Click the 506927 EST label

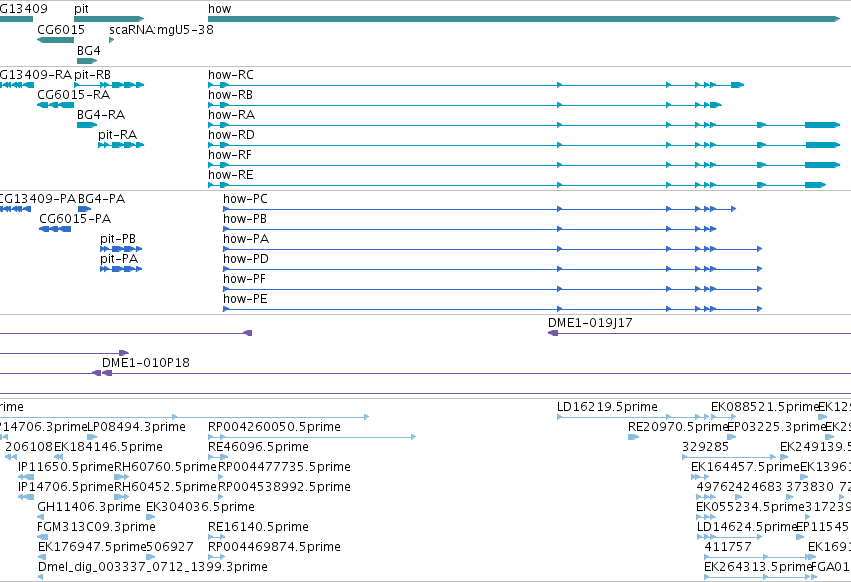[170, 547]
